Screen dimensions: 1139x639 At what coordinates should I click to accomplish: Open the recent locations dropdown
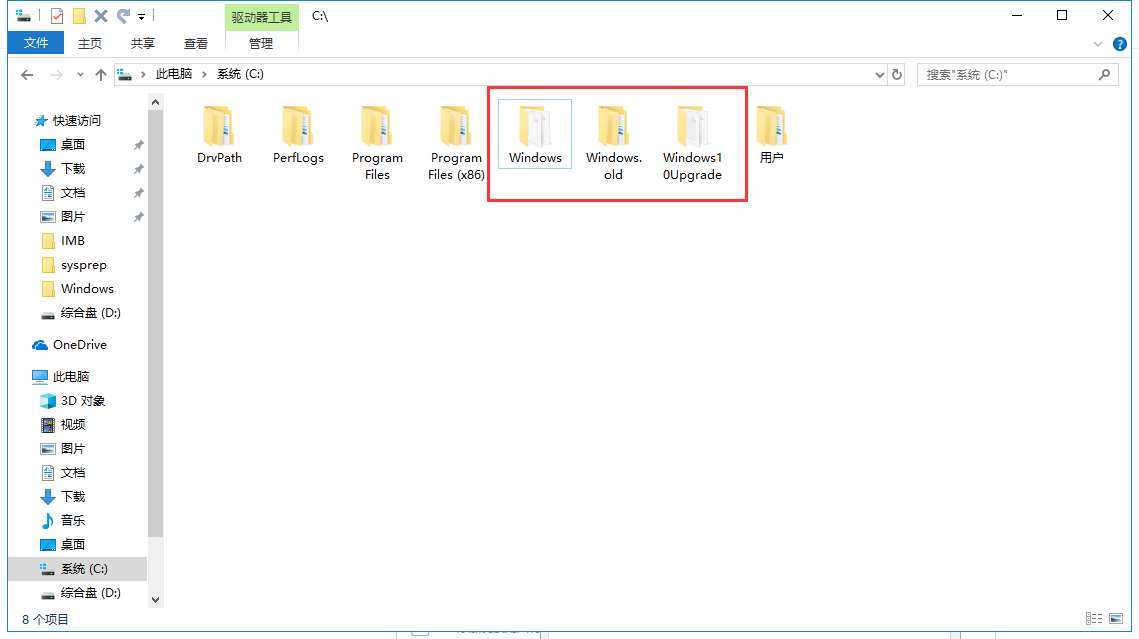pos(80,75)
